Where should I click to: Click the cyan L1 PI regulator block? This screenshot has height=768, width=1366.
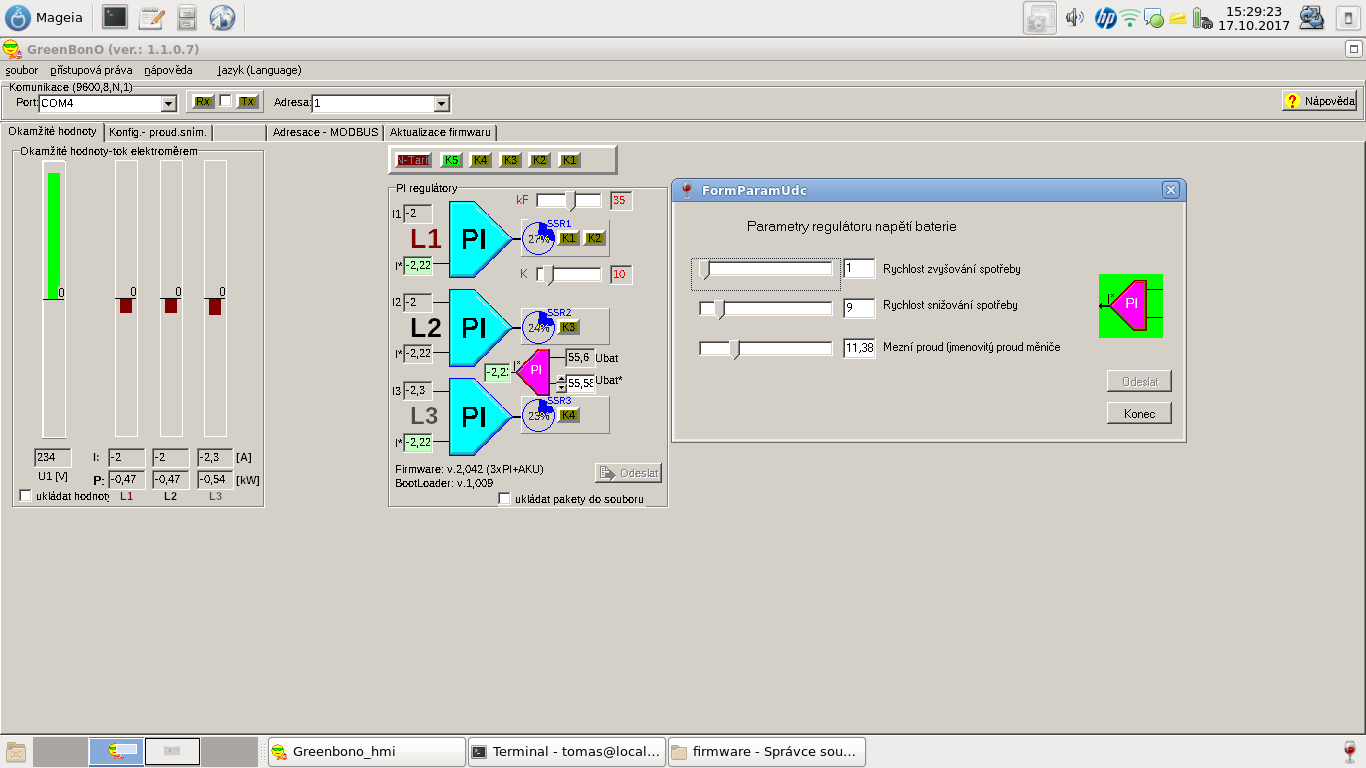click(x=474, y=239)
